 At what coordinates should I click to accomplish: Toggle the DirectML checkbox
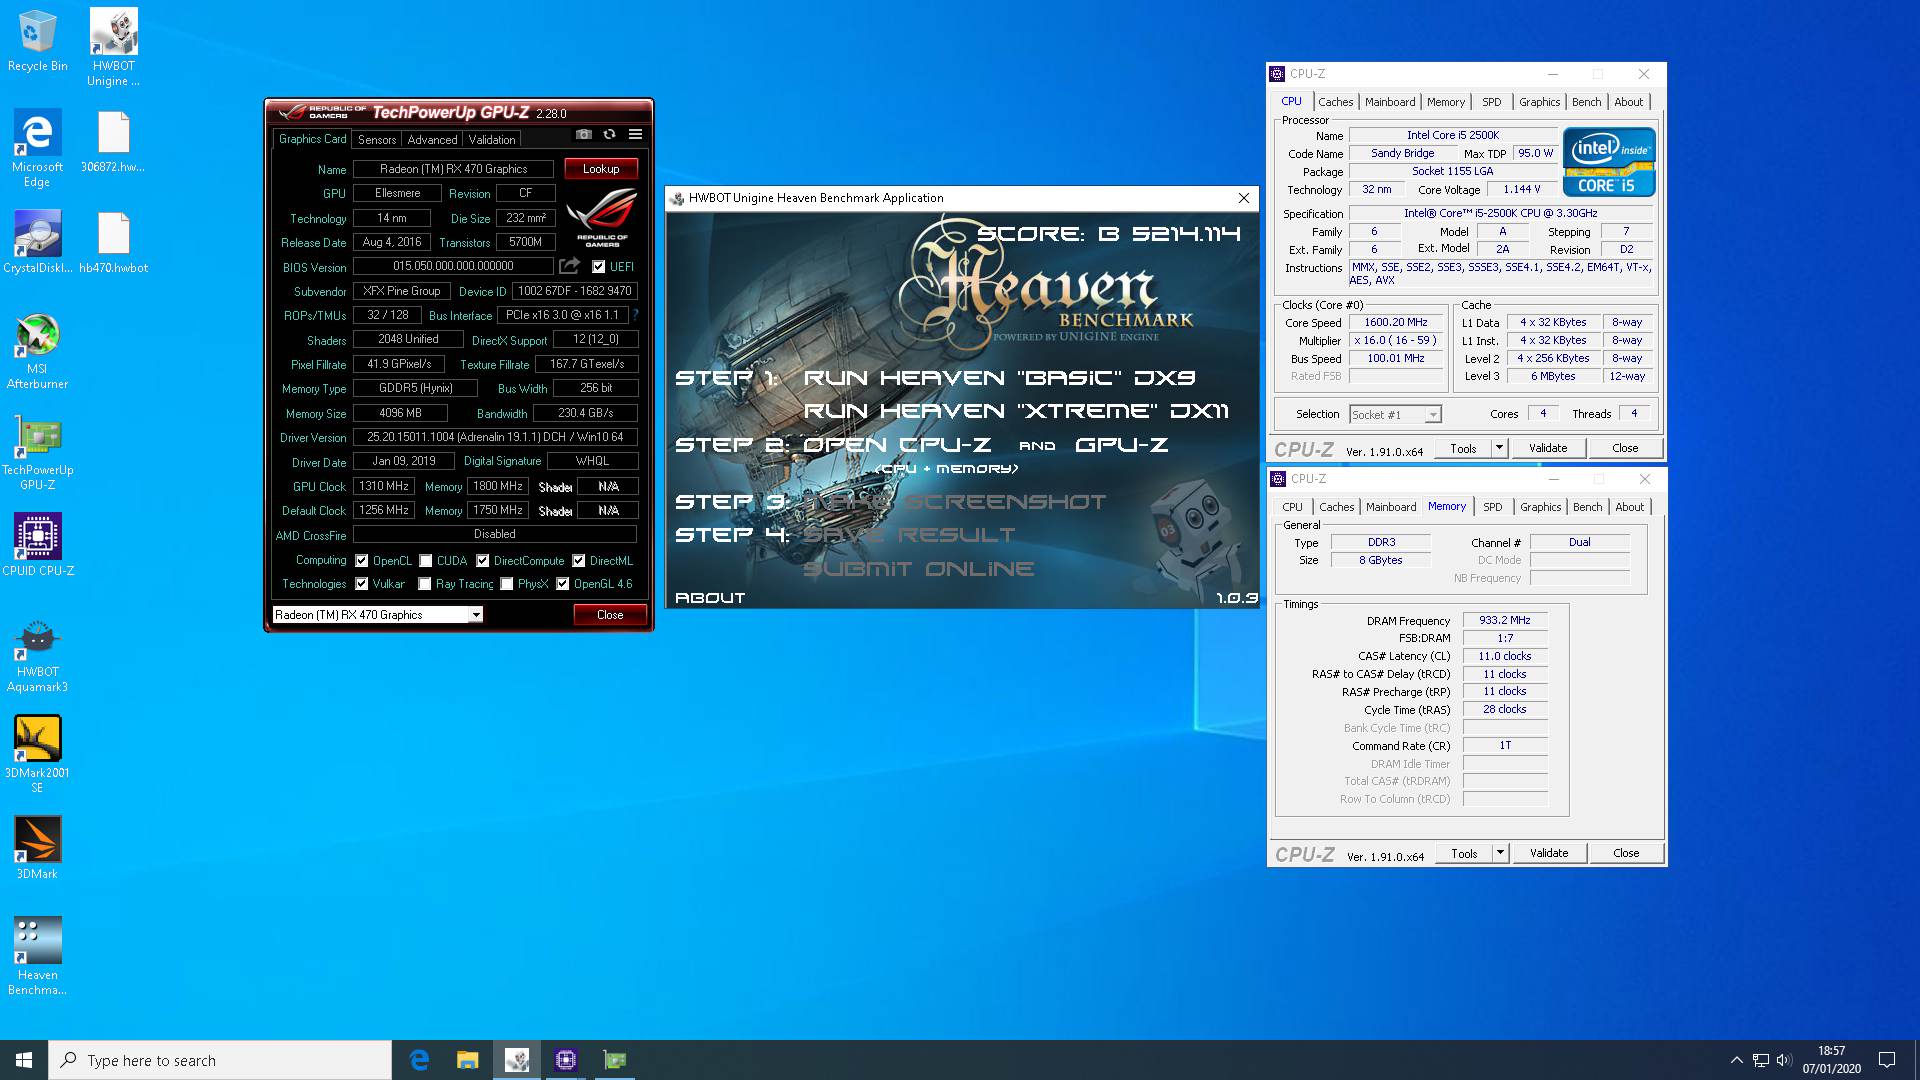point(579,561)
